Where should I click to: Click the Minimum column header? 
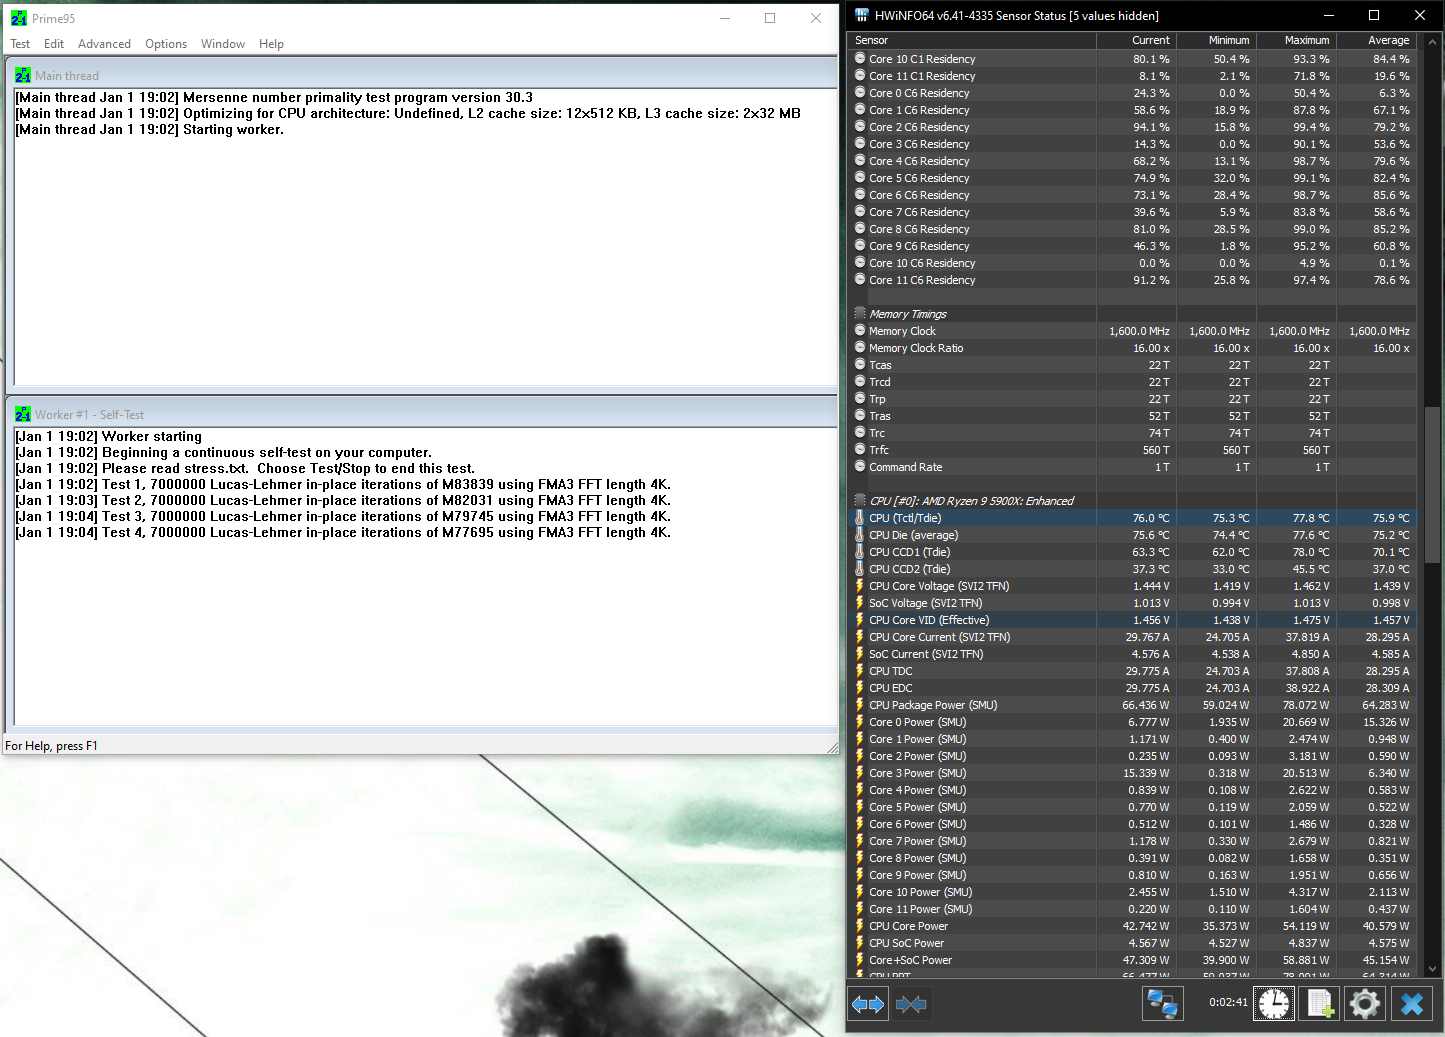pos(1216,40)
